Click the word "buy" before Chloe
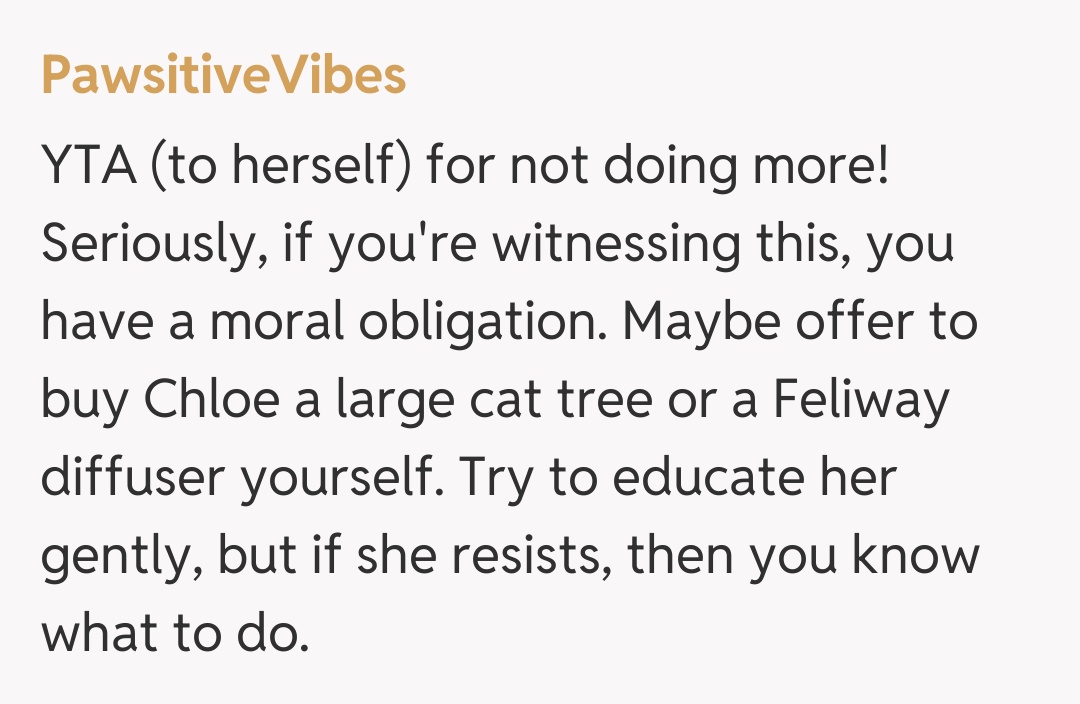Image resolution: width=1080 pixels, height=704 pixels. point(84,401)
